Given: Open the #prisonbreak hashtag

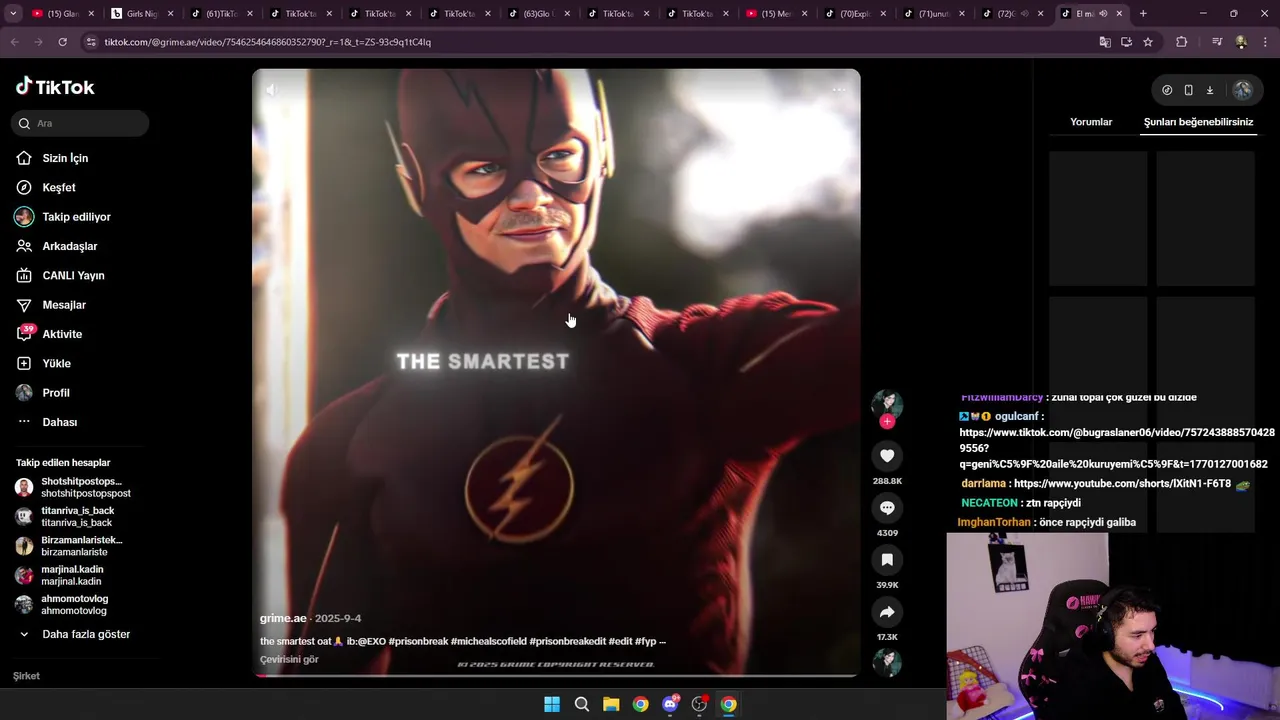Looking at the screenshot, I should [418, 641].
